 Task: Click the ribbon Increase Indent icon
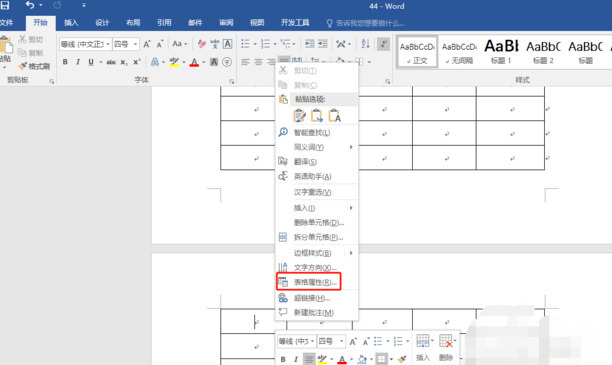[x=322, y=44]
